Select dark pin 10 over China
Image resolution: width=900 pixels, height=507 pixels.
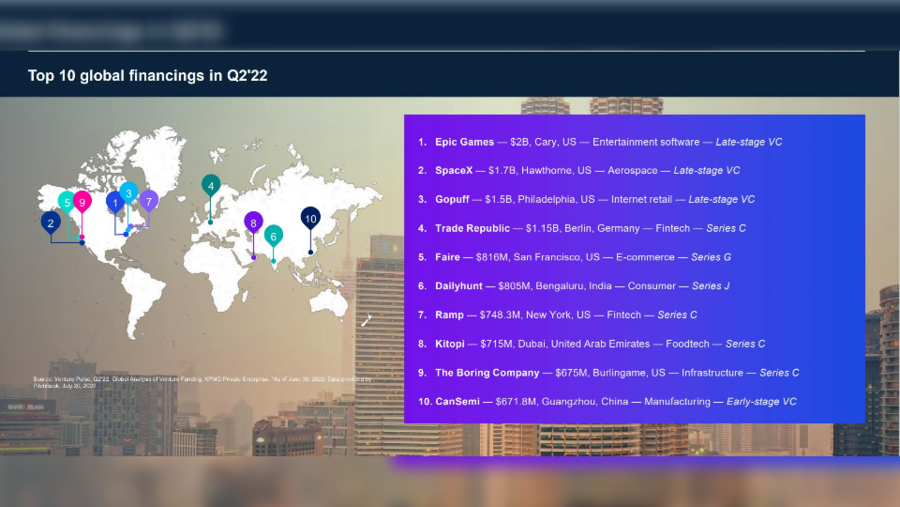pyautogui.click(x=310, y=218)
